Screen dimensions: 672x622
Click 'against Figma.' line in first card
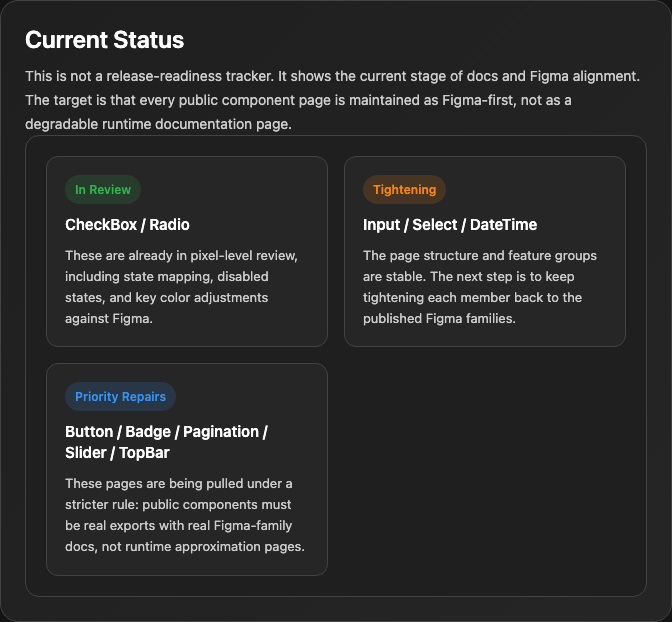[109, 319]
